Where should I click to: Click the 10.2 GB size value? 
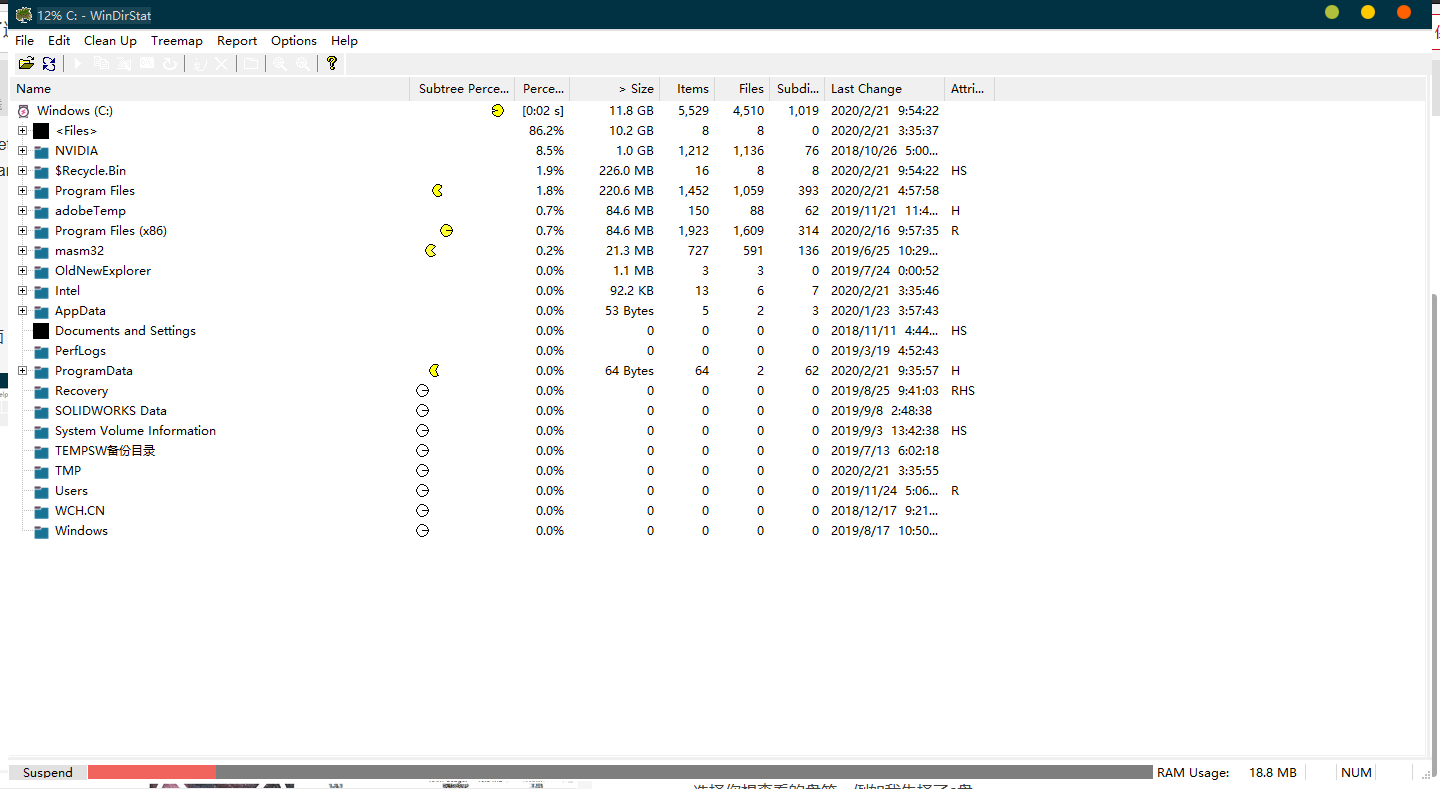click(632, 131)
